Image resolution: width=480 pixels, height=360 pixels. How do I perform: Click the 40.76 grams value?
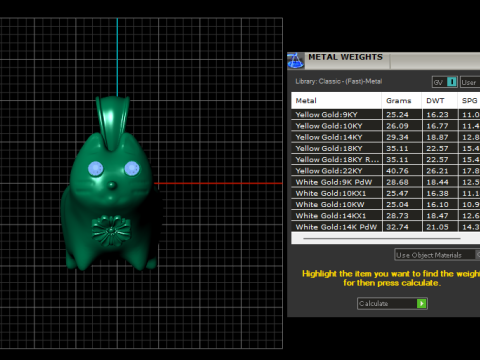pos(397,171)
